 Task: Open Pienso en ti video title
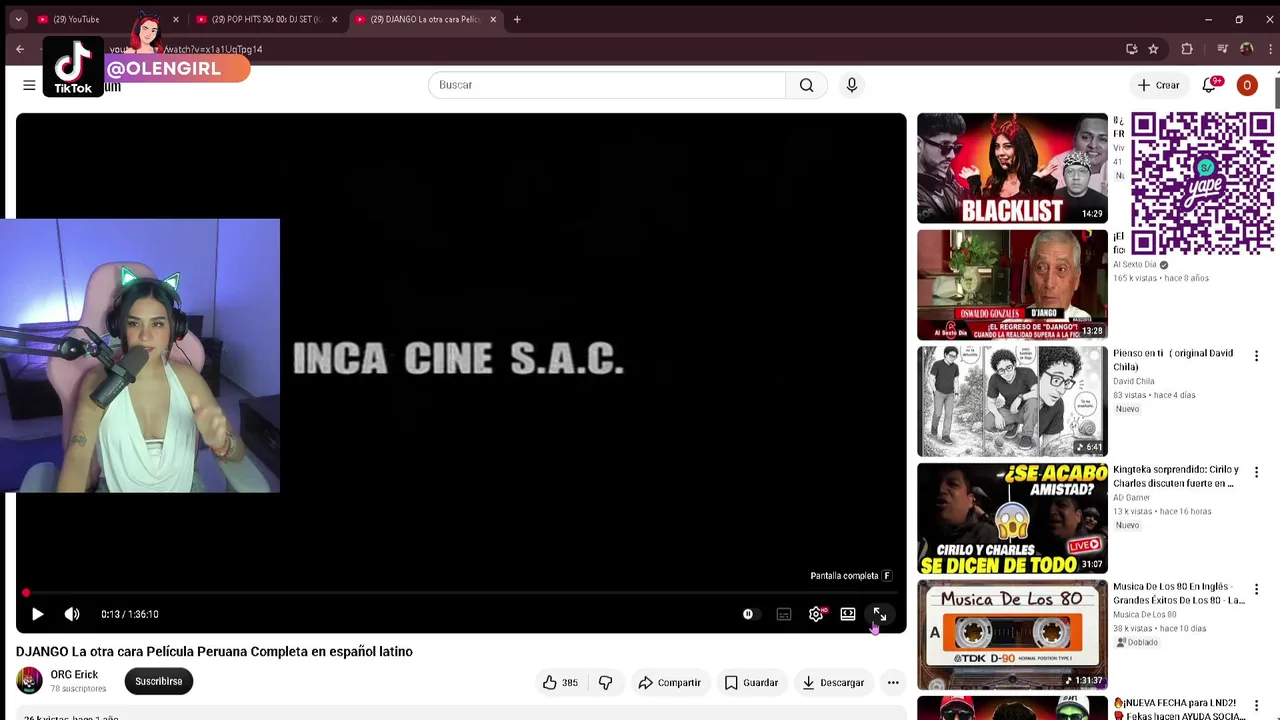point(1173,360)
